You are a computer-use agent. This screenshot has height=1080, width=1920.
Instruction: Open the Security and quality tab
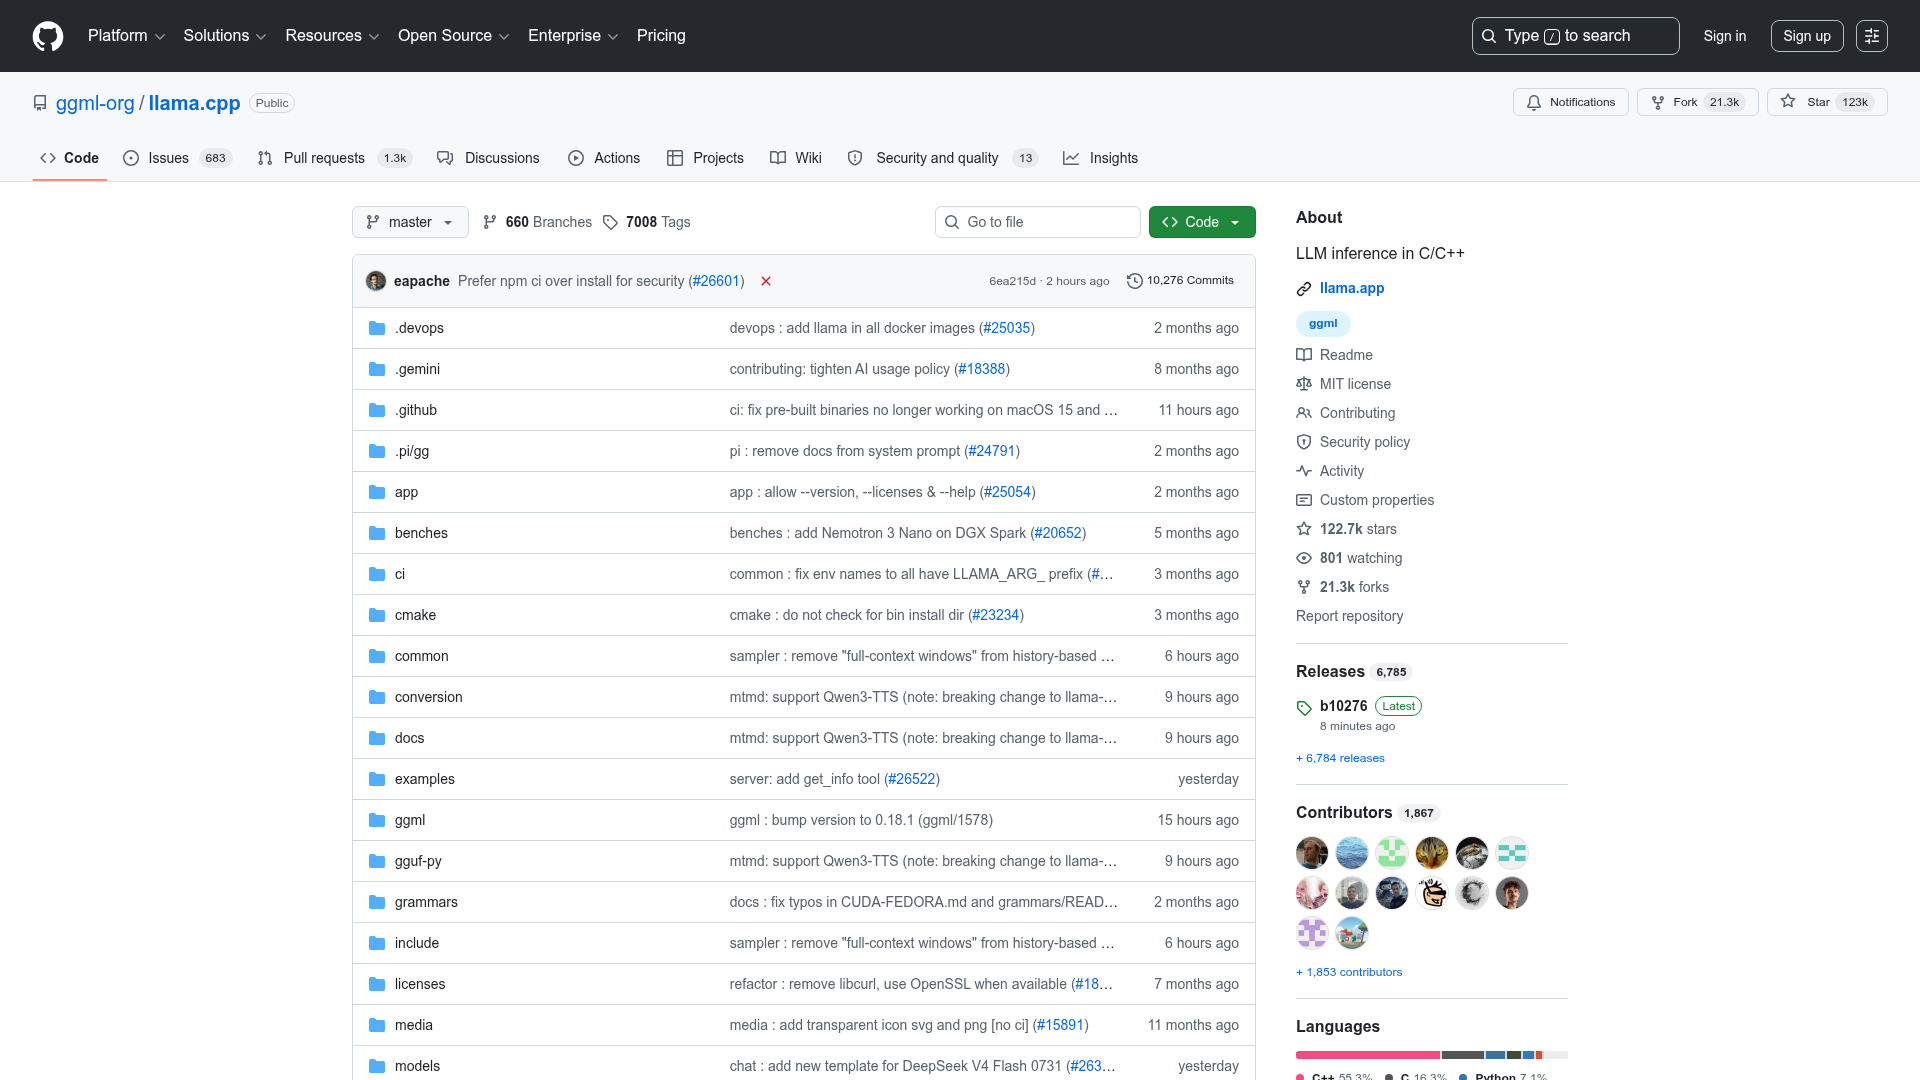pos(942,158)
